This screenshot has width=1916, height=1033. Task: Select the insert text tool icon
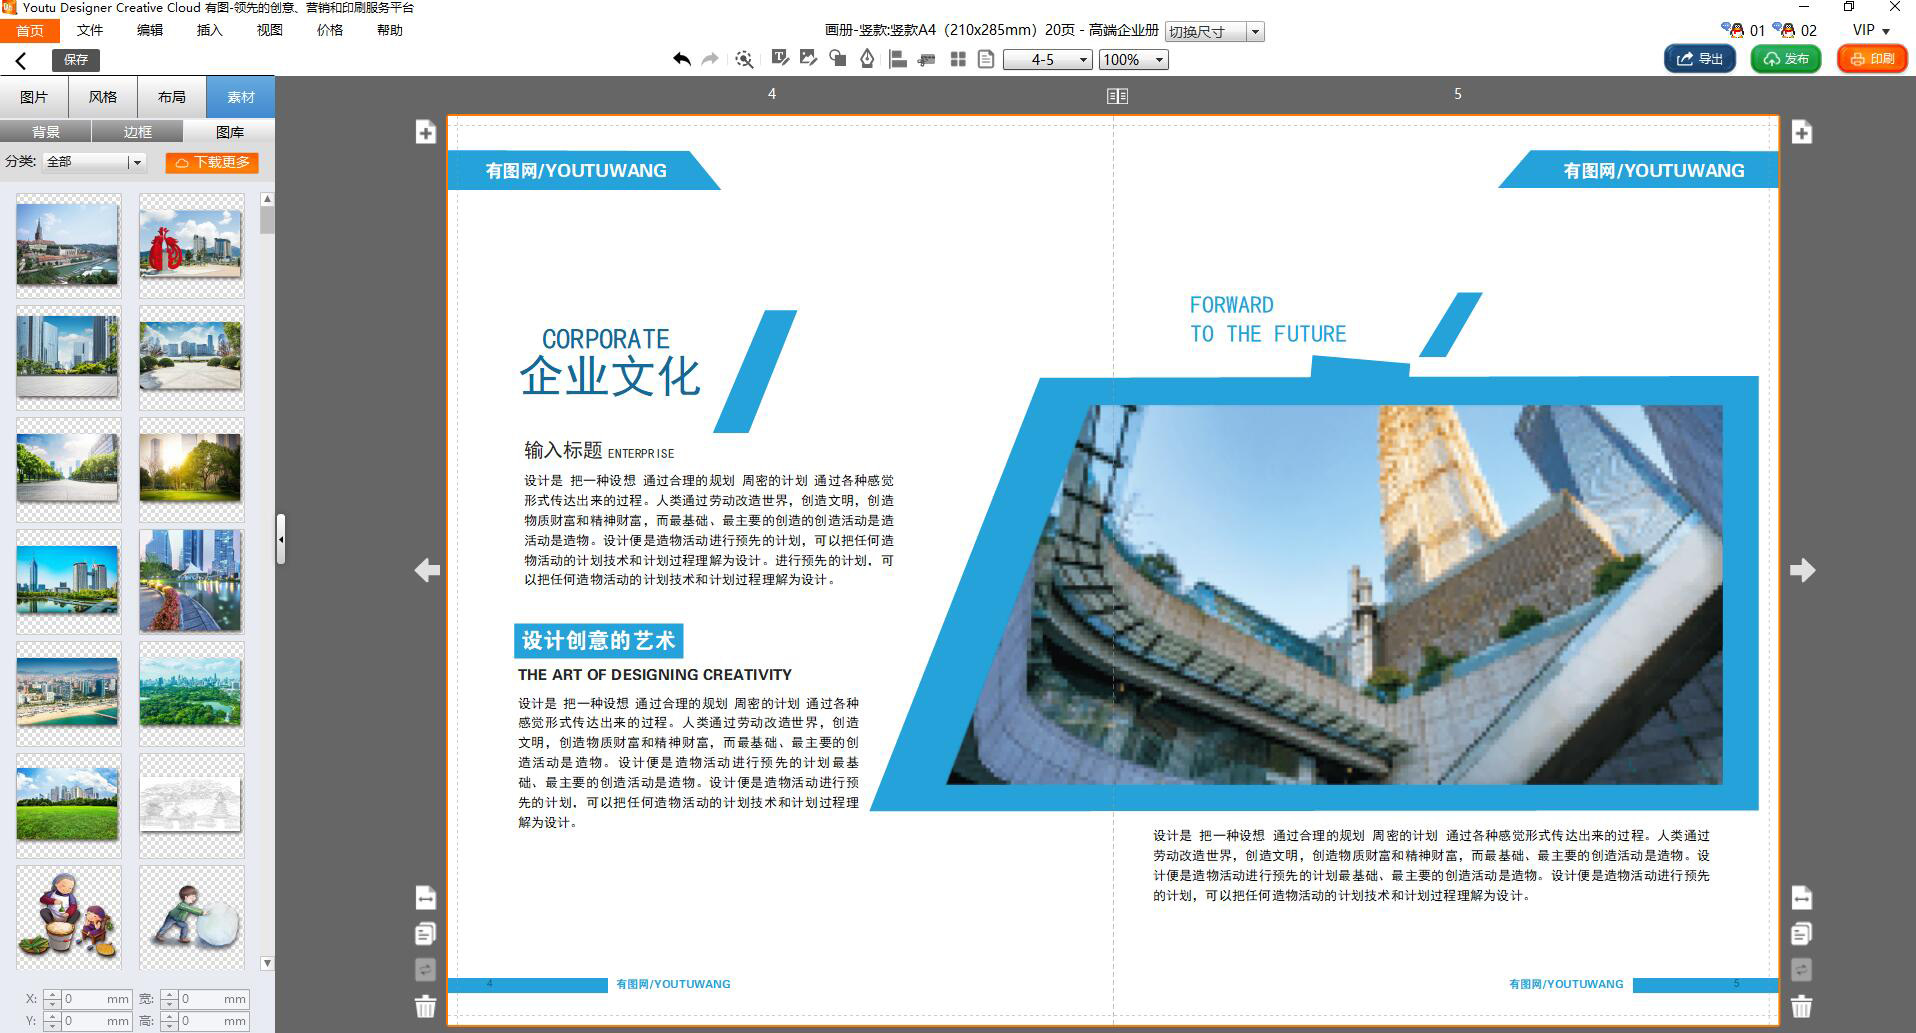pos(780,59)
